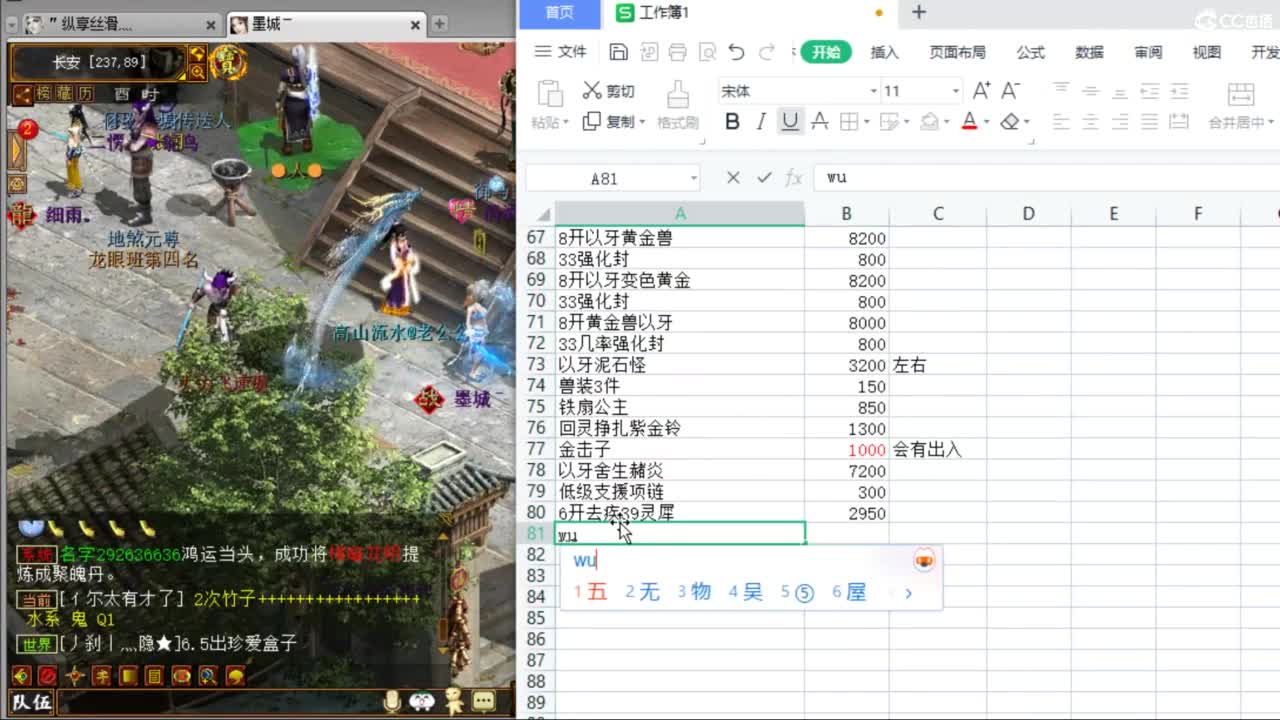This screenshot has width=1280, height=720.
Task: Click the Print Preview icon
Action: coord(707,52)
